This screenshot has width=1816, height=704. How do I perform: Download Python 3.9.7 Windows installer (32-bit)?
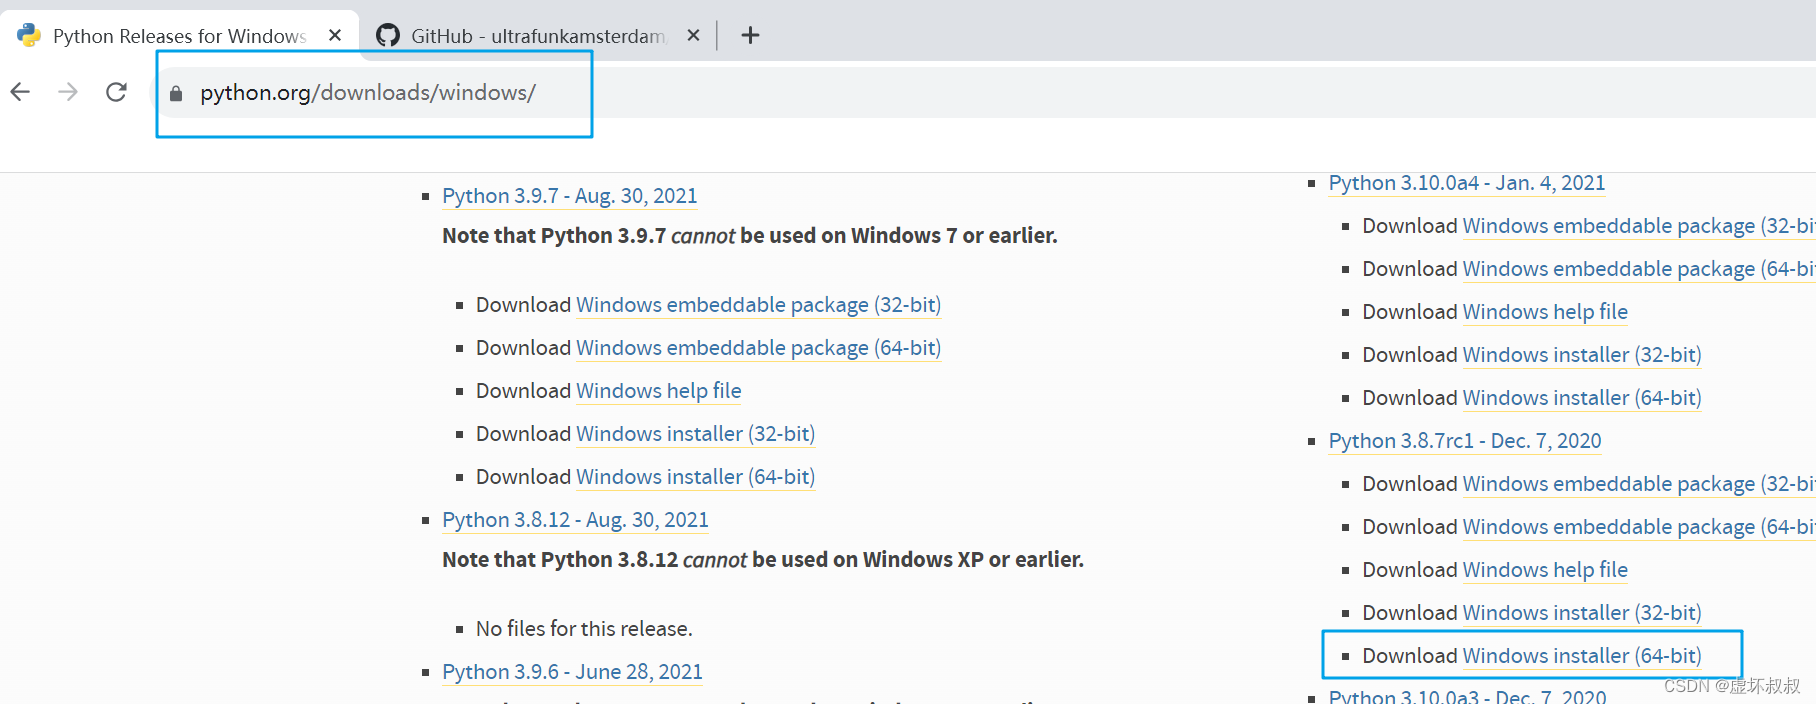(695, 434)
